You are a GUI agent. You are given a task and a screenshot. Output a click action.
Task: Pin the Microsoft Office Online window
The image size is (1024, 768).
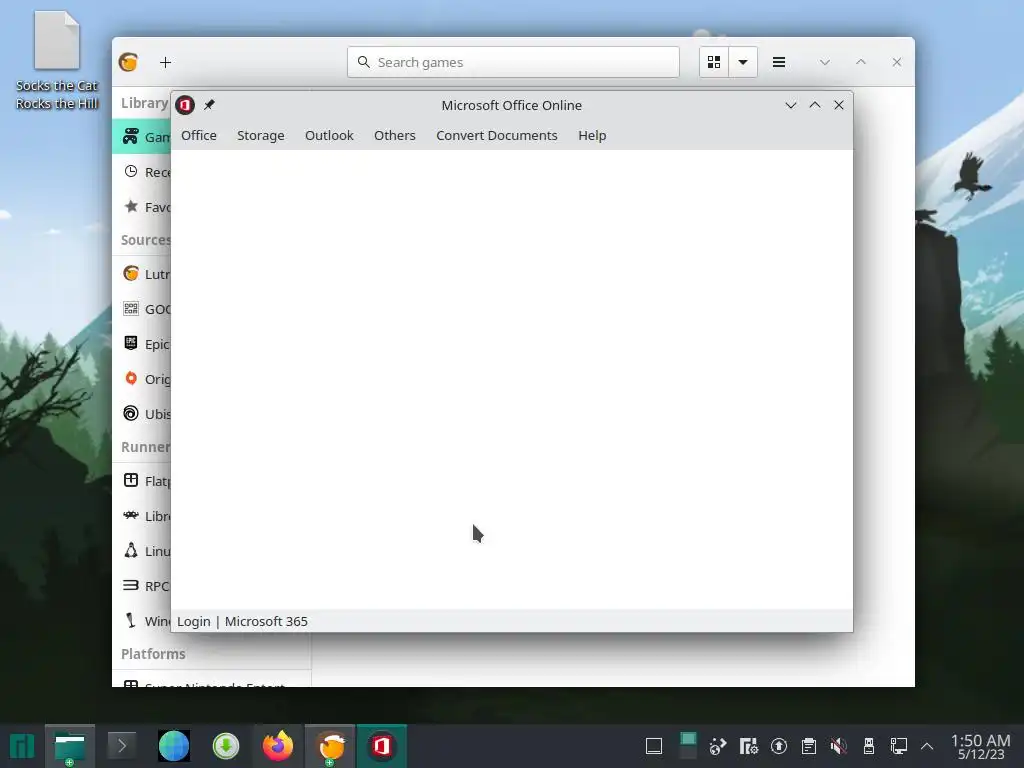tap(209, 104)
